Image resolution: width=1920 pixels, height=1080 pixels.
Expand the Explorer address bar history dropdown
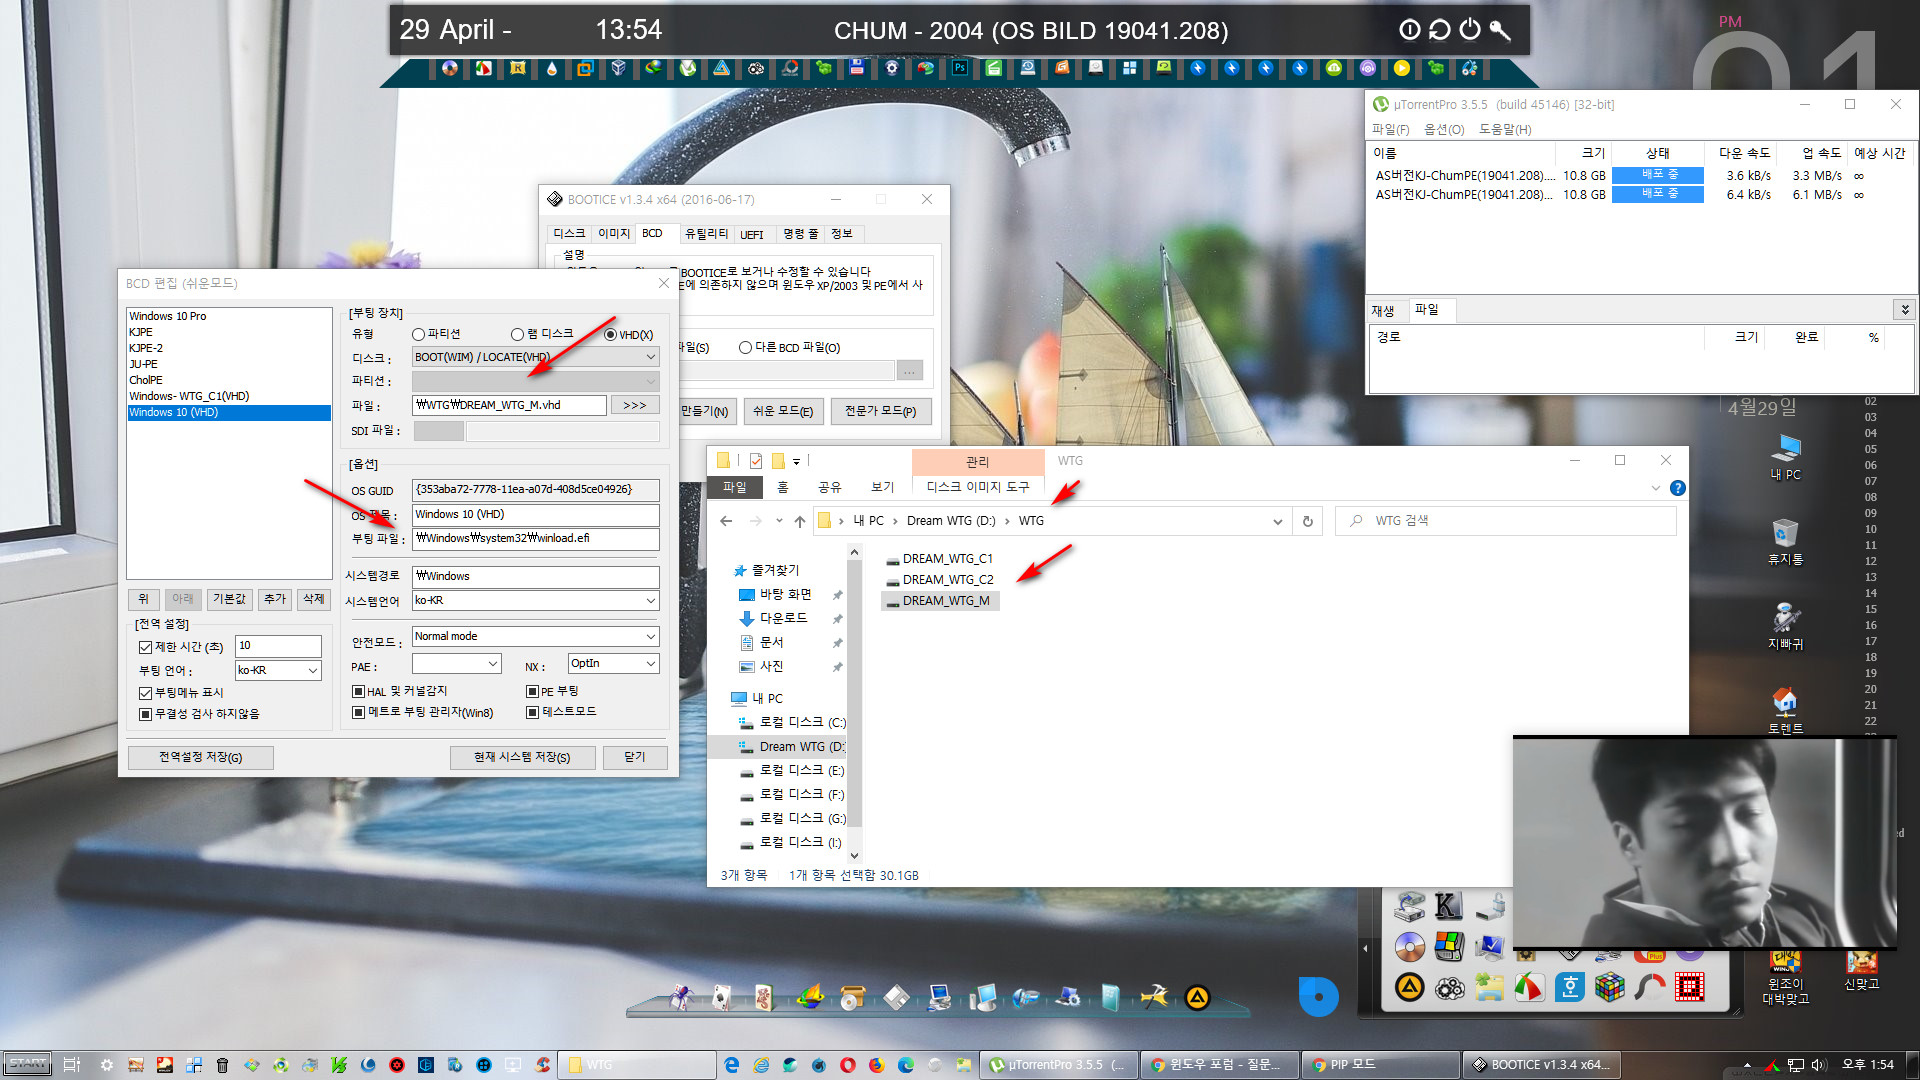pos(1277,521)
